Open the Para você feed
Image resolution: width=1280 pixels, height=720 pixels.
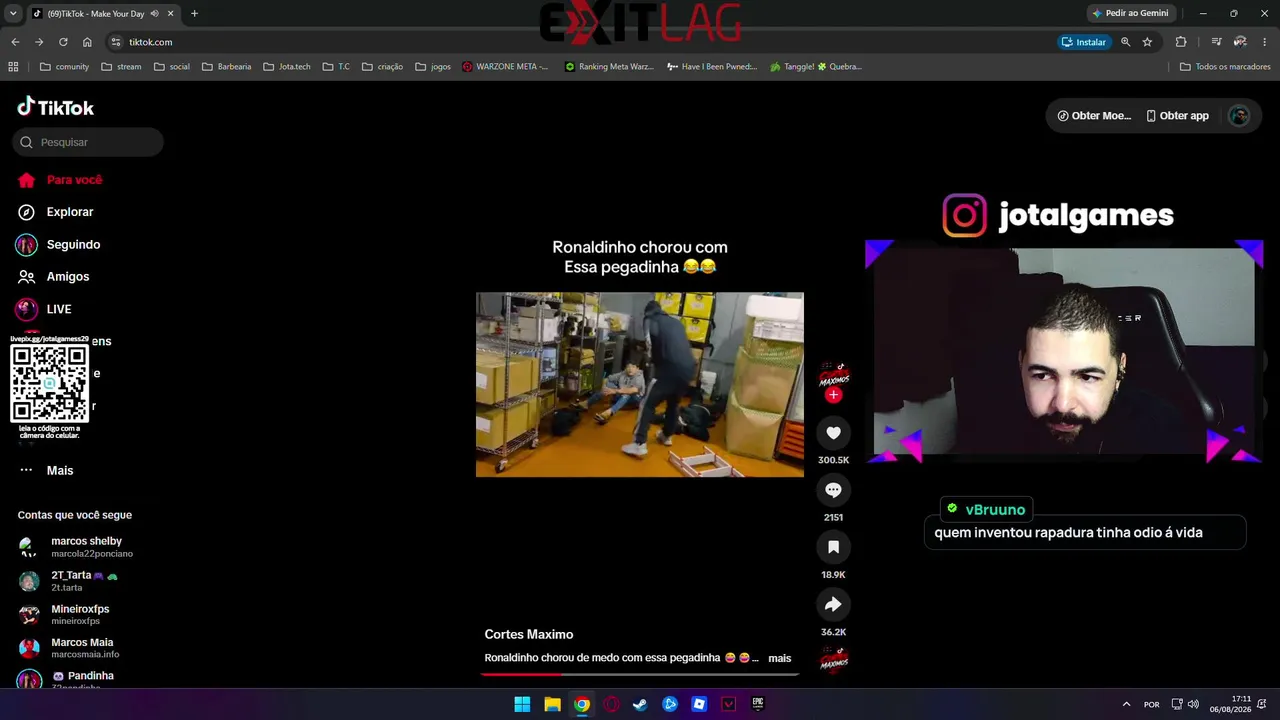pos(60,180)
